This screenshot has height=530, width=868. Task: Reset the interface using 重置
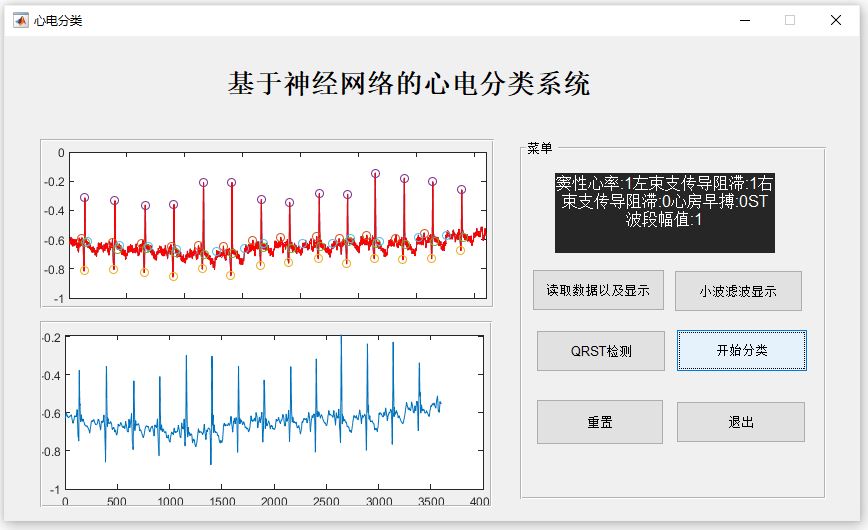600,422
